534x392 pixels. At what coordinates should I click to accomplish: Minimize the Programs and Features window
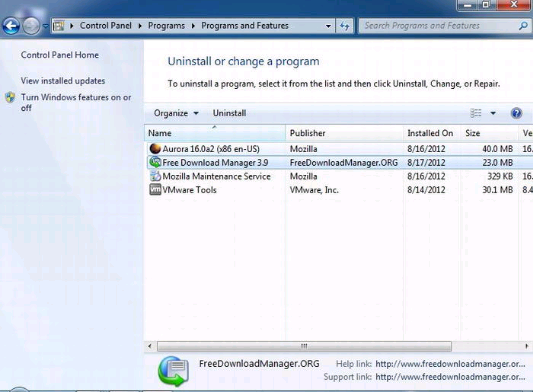tap(468, 5)
